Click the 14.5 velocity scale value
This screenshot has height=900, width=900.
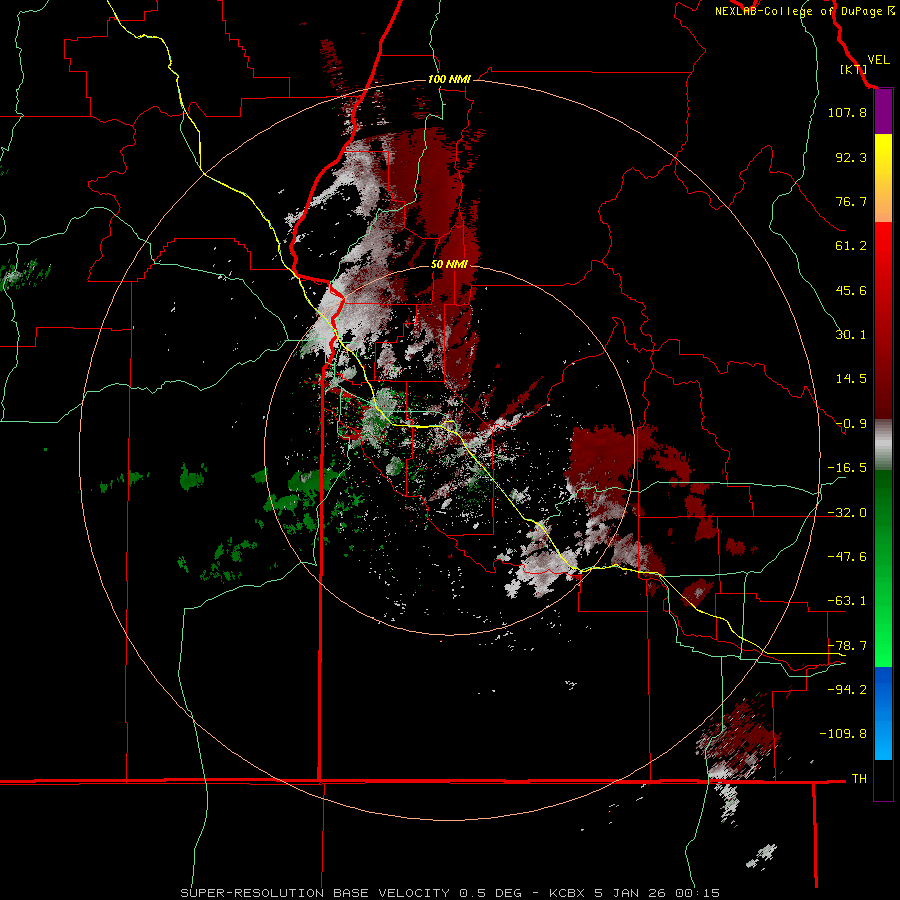tap(851, 379)
